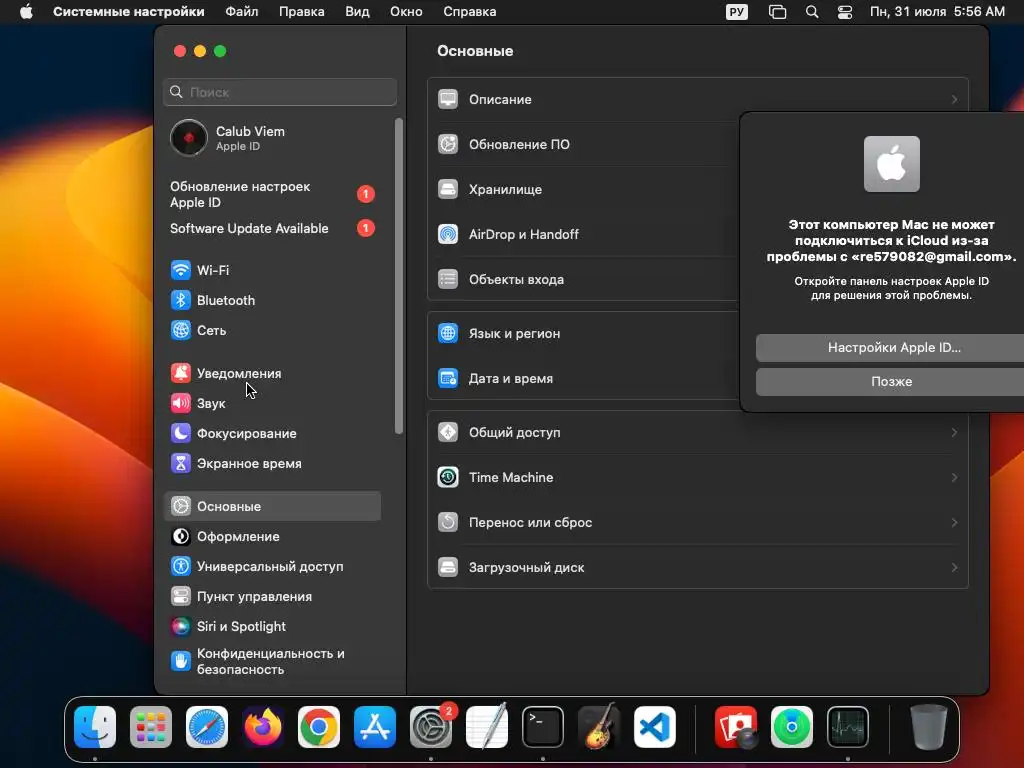
Task: Open Общий доступ row chevron
Action: [954, 432]
